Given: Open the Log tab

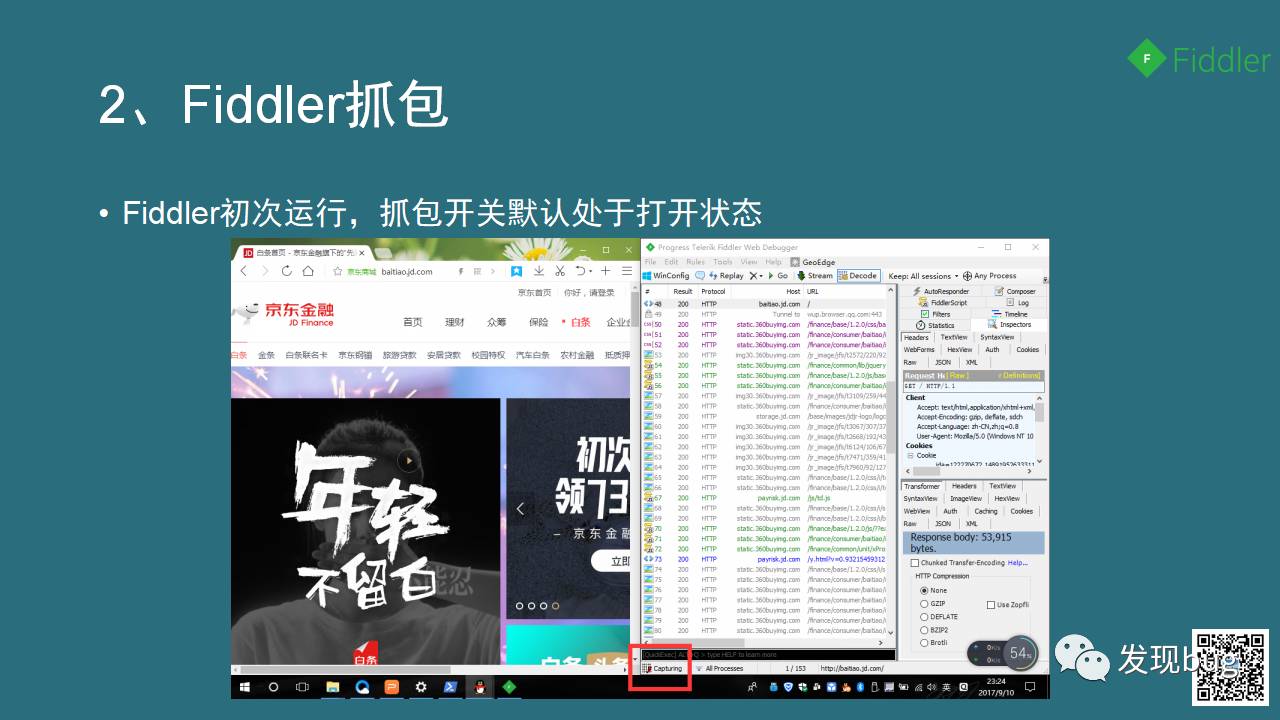Looking at the screenshot, I should point(1017,302).
